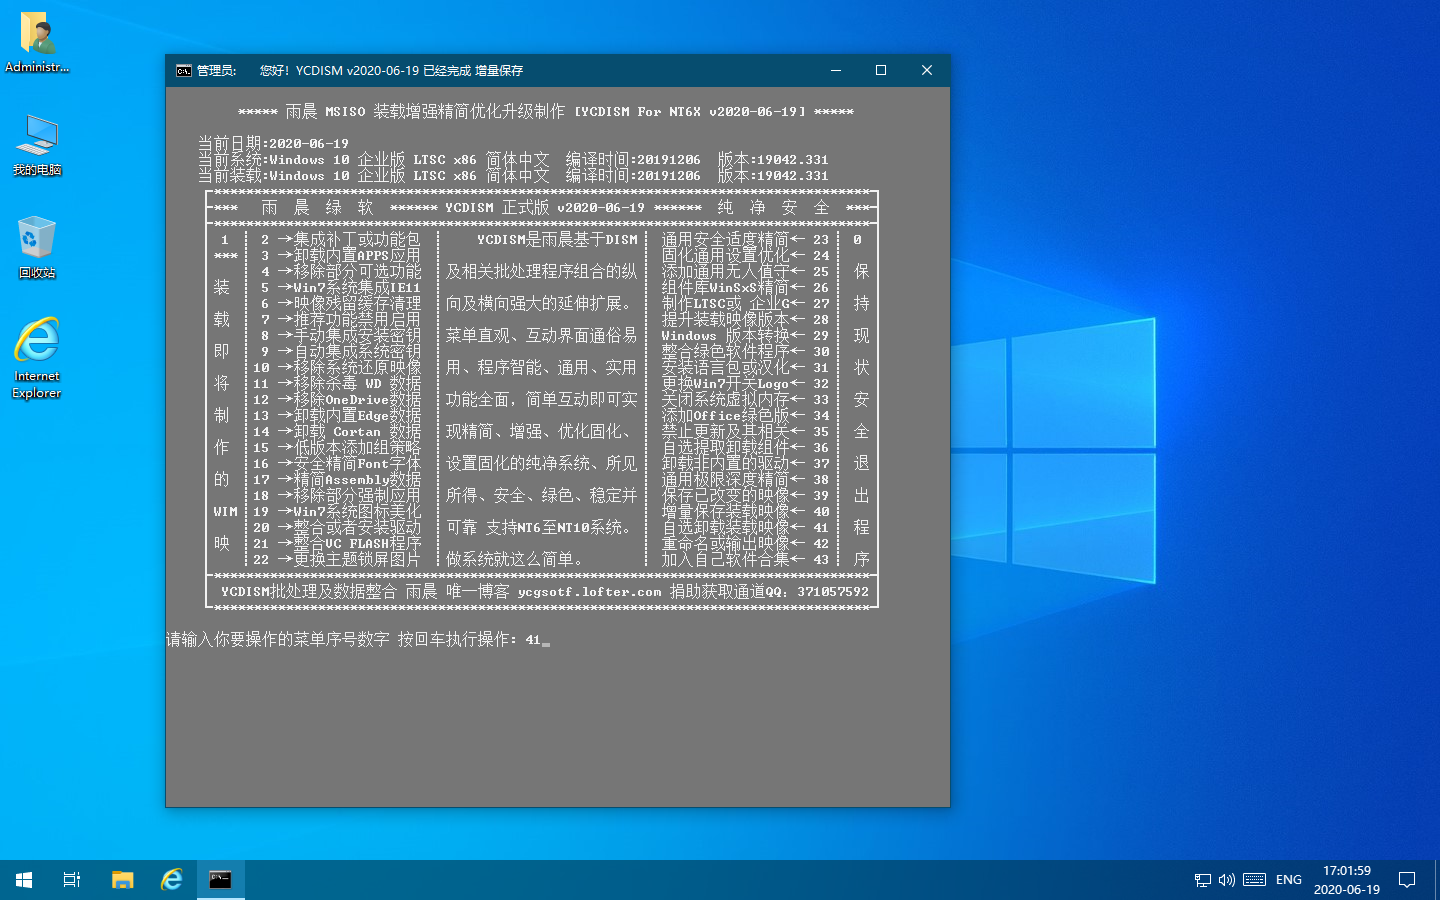1440x900 pixels.
Task: Close the YCDISM console window
Action: [927, 70]
